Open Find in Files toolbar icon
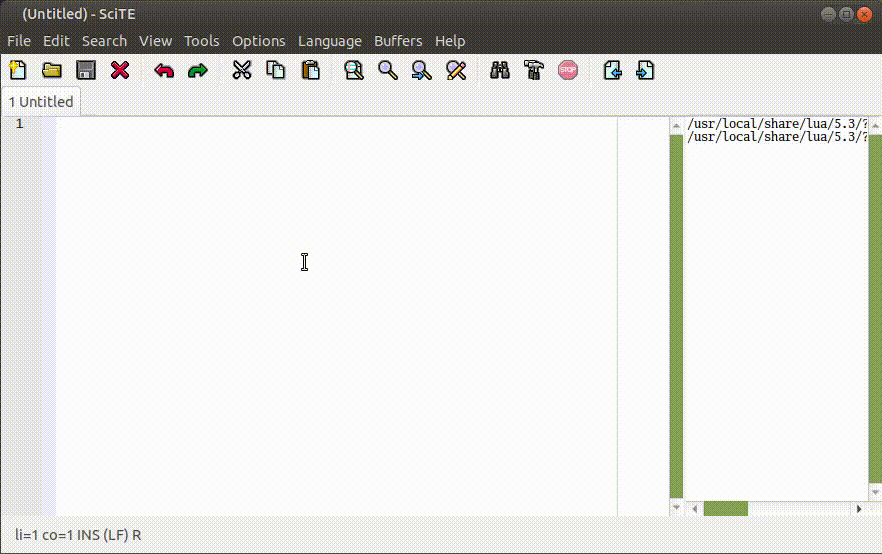This screenshot has height=554, width=882. click(x=354, y=70)
